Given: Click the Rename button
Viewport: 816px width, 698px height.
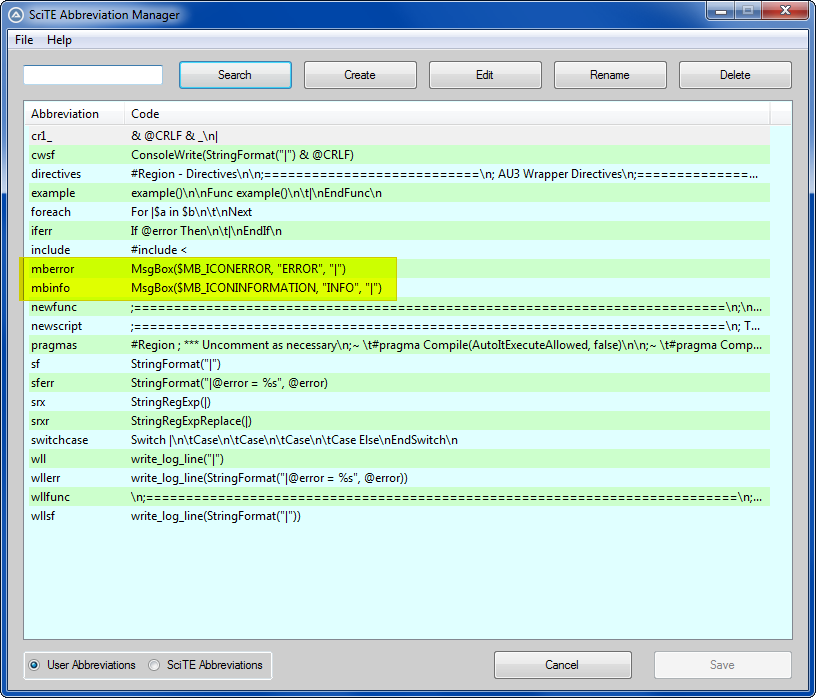Looking at the screenshot, I should (610, 75).
